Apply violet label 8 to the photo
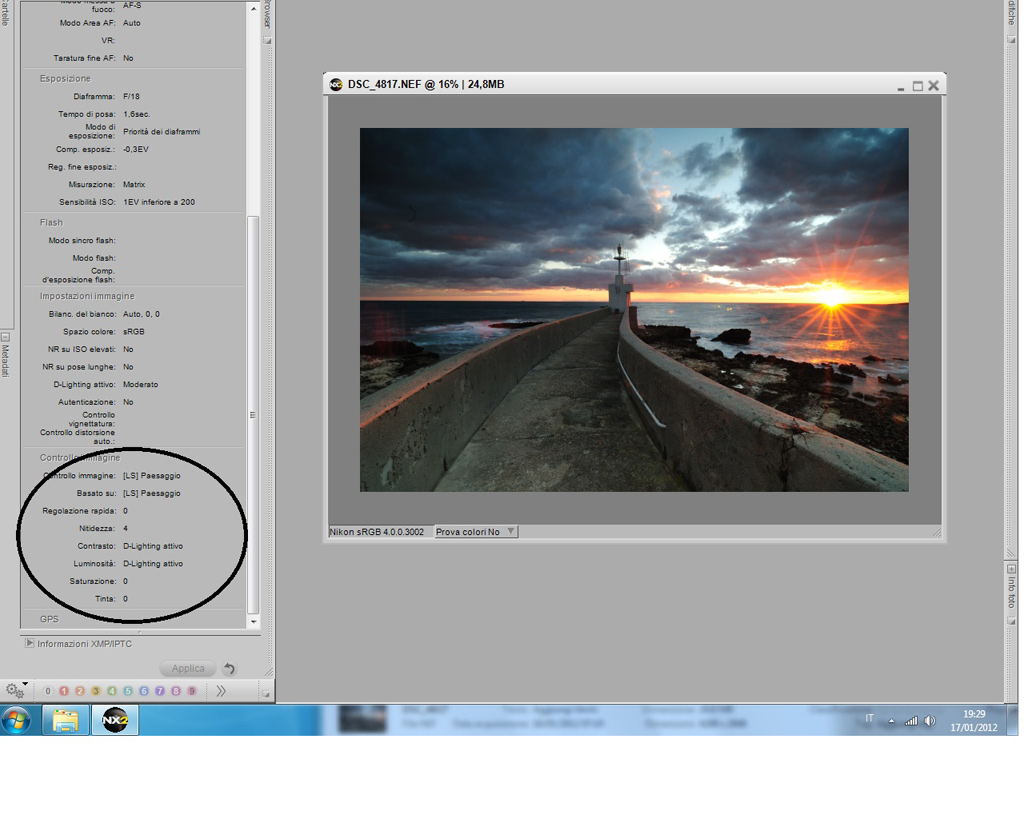Screen dimensions: 1024x819 pos(176,691)
